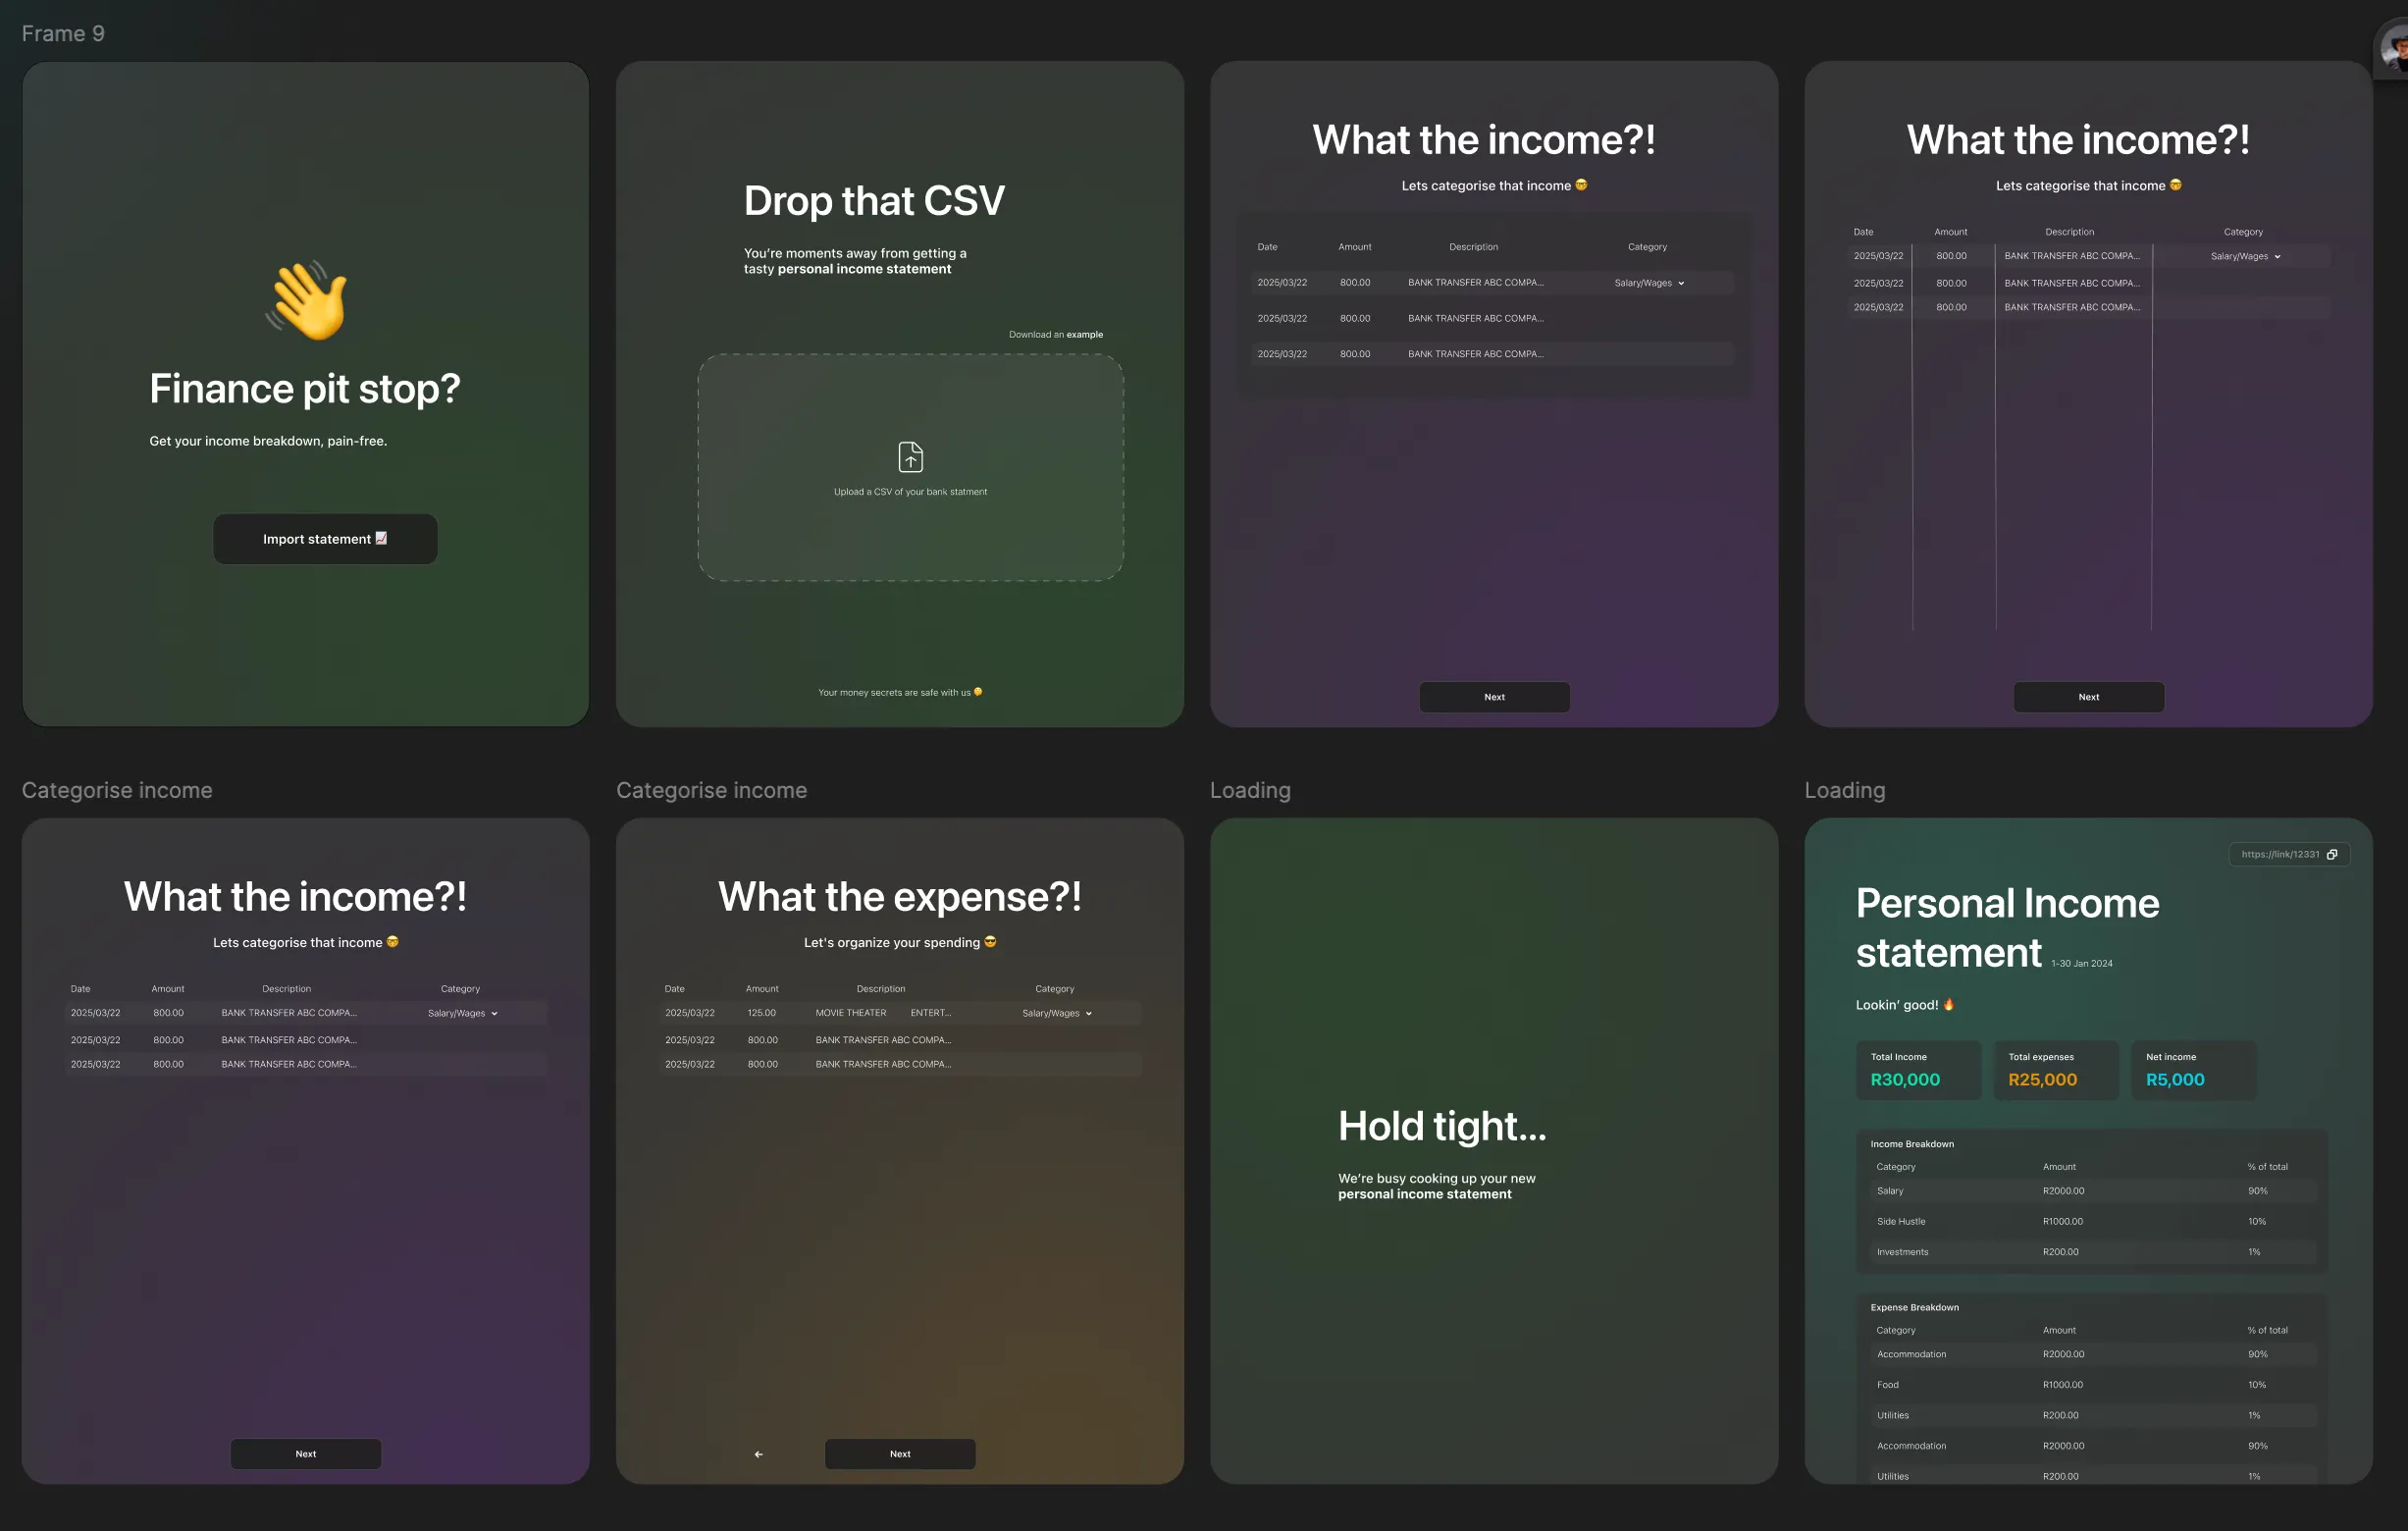Open Salary/Wages dropdown in the top-right income frame
This screenshot has height=1531, width=2408.
pos(2245,256)
